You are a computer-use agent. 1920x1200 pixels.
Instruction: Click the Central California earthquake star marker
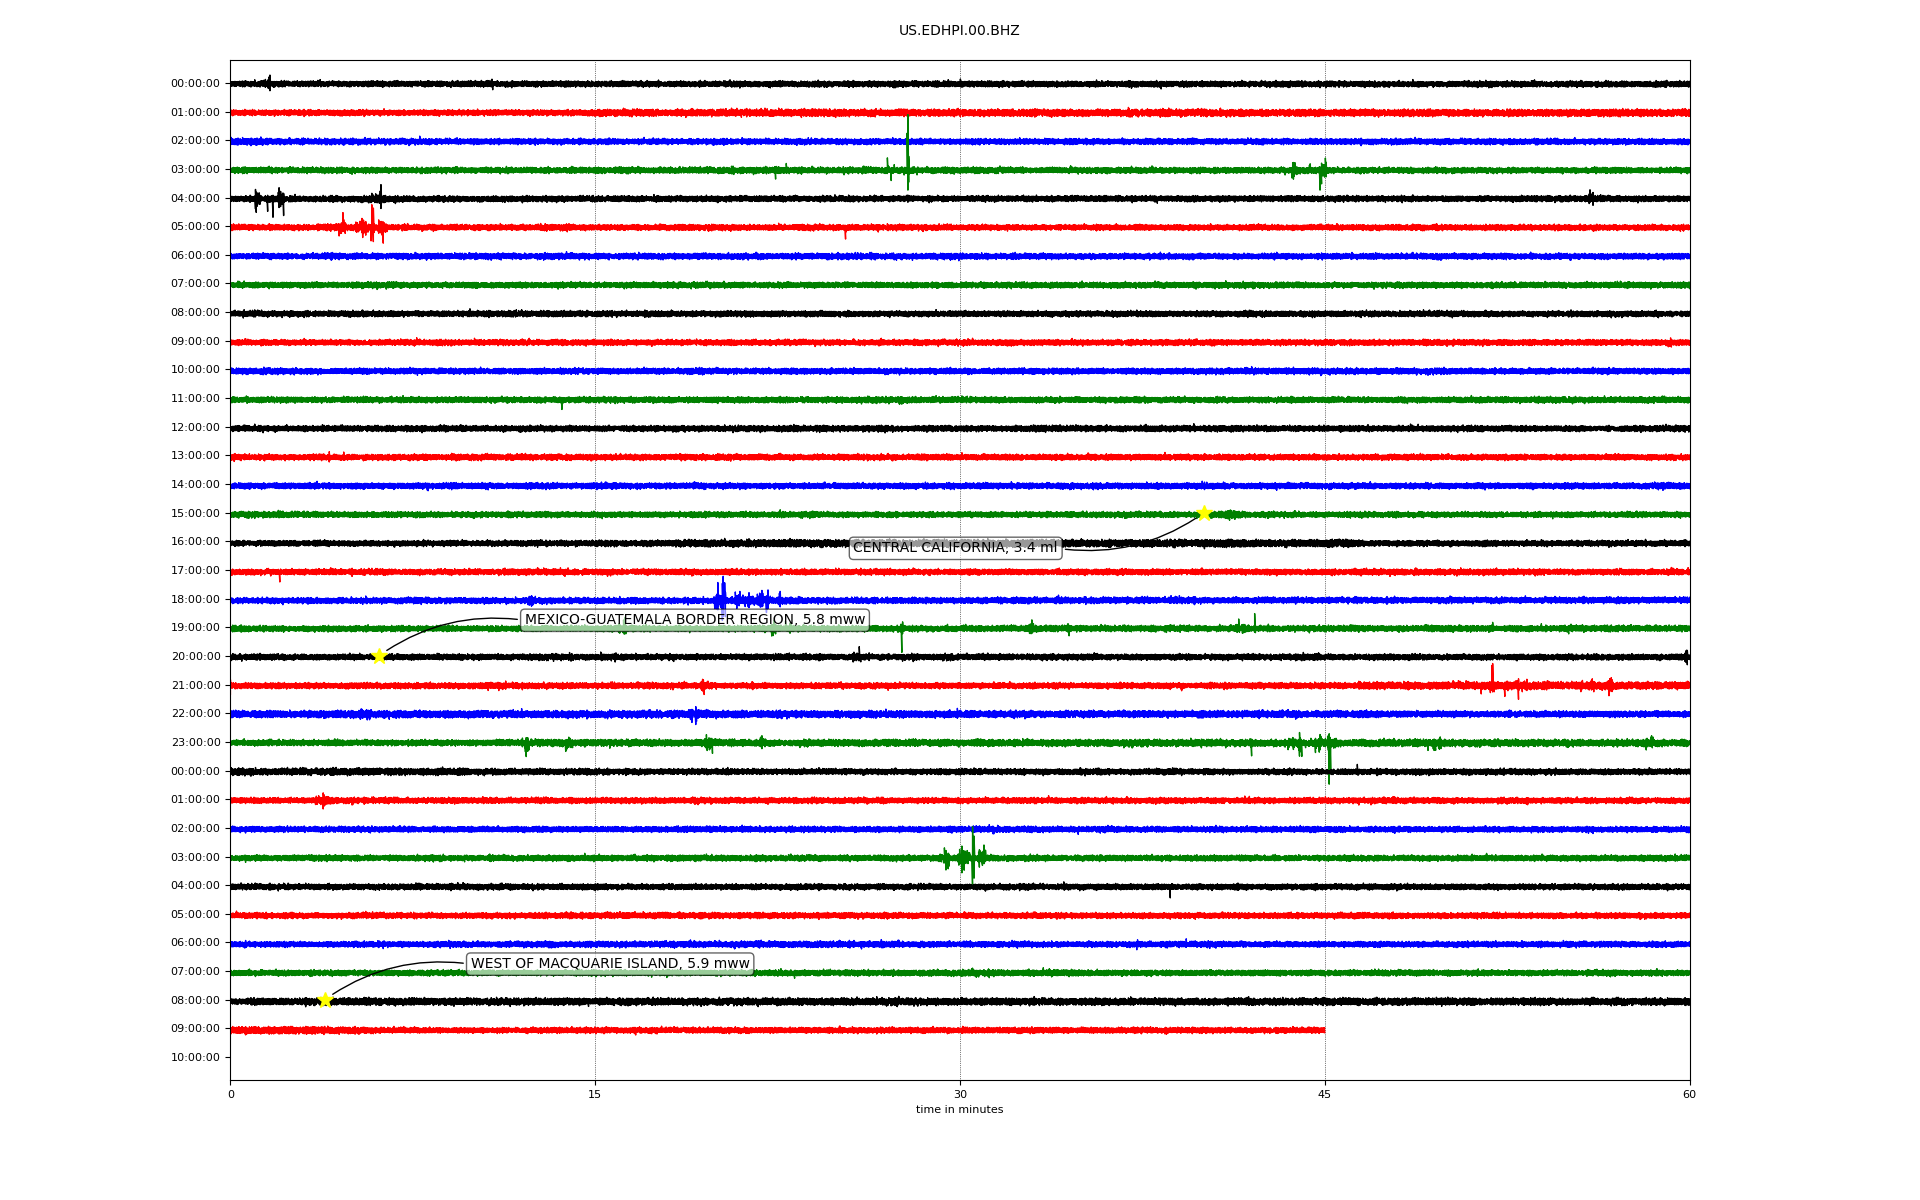click(1204, 513)
